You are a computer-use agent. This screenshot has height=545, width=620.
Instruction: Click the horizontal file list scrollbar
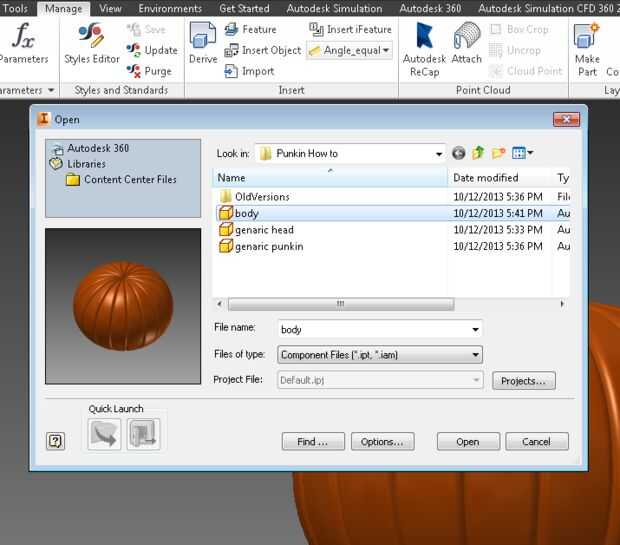340,304
